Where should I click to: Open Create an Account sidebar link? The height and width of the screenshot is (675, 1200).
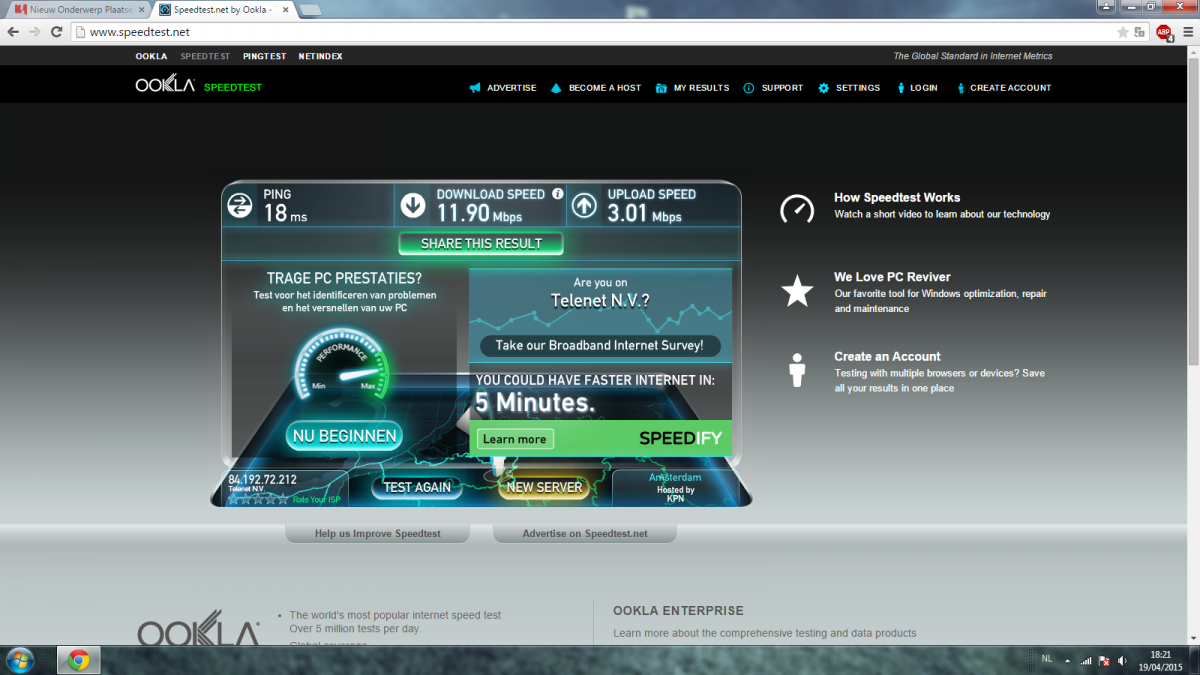click(887, 356)
